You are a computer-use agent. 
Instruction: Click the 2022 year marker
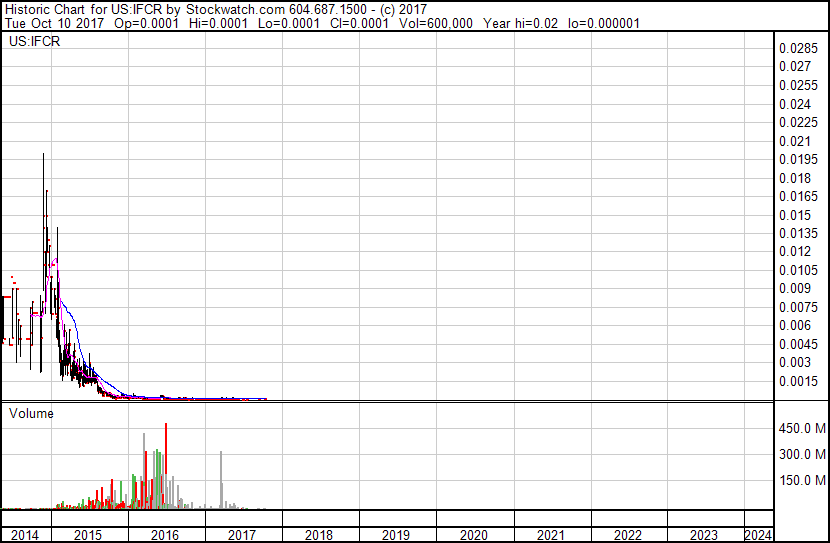(x=627, y=535)
